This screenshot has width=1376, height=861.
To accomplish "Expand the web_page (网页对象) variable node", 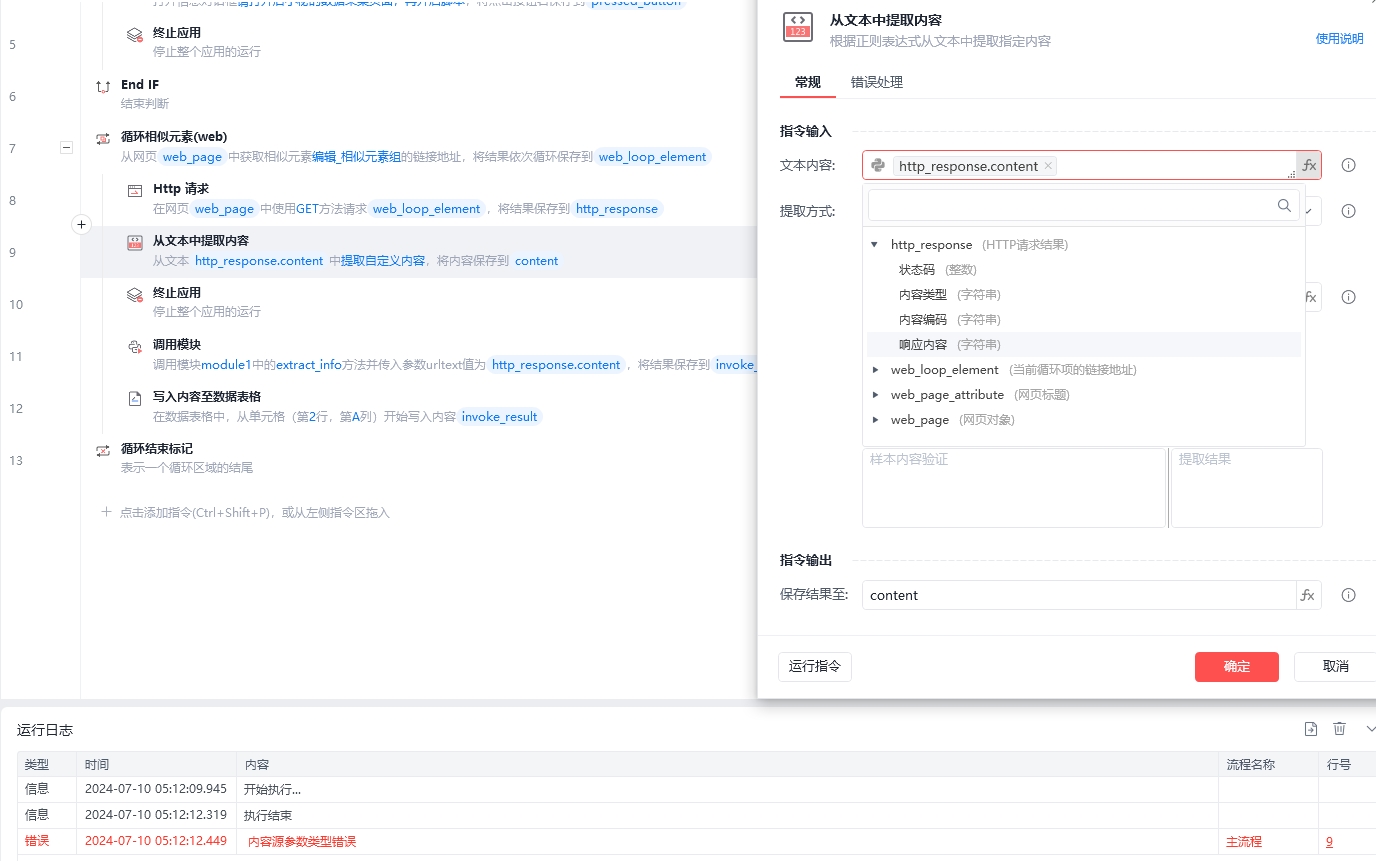I will (876, 420).
